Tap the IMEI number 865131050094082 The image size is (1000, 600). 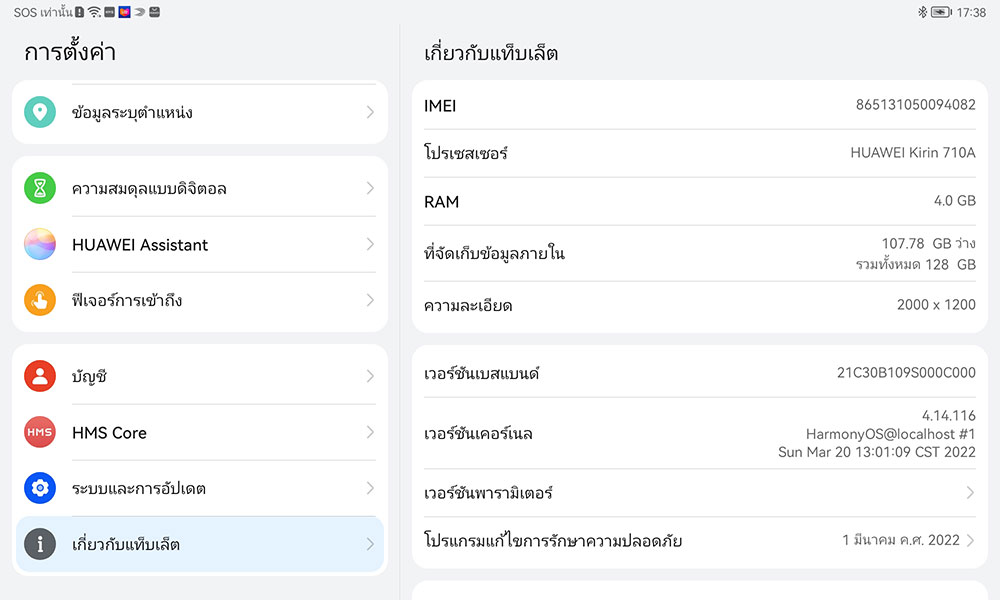915,105
